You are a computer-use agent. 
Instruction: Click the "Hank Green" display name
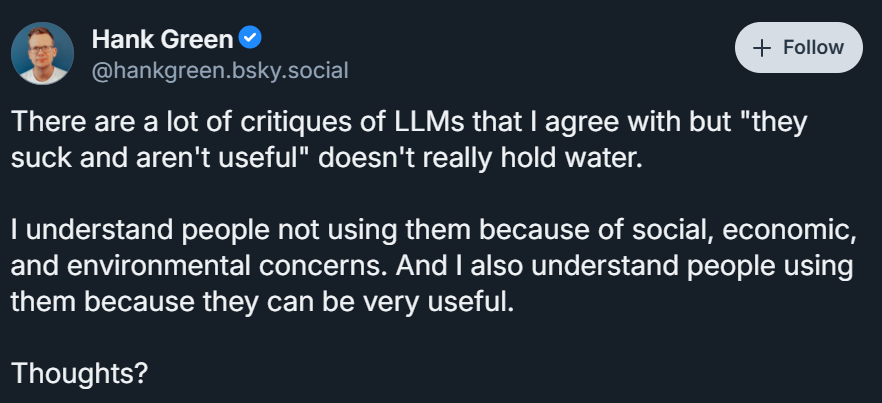coord(162,41)
